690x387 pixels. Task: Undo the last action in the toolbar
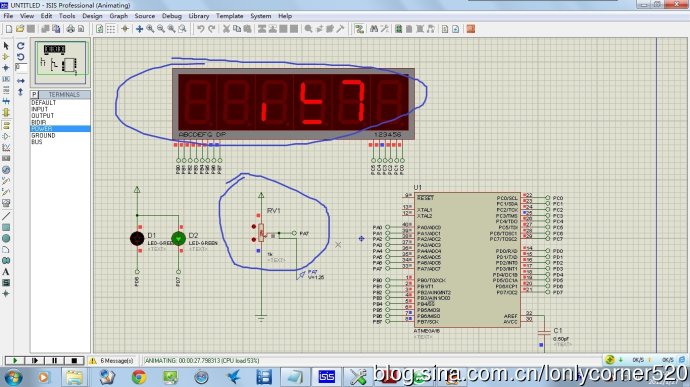[201, 29]
